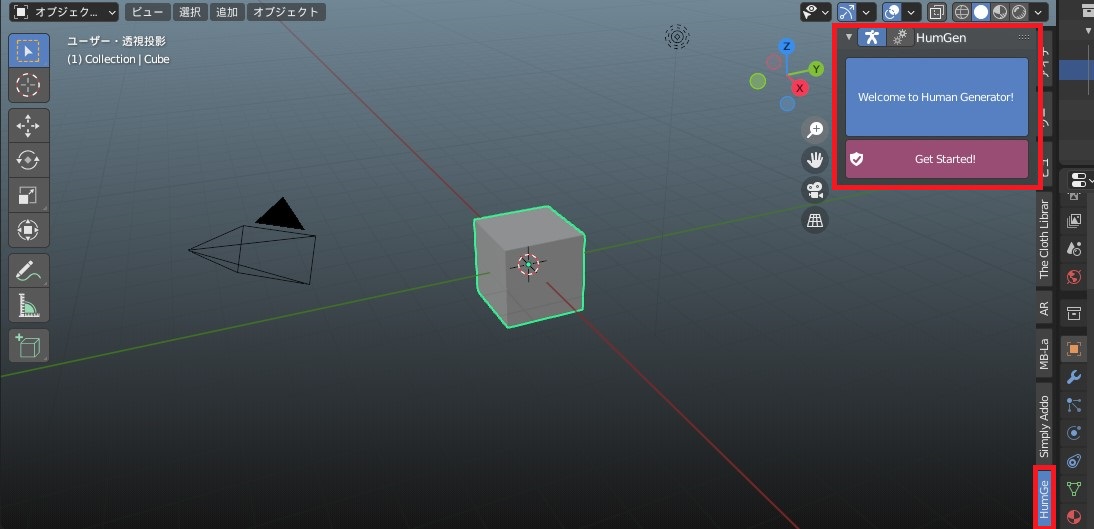The image size is (1094, 529).
Task: Open object selectability and visibility eye dropdown
Action: tap(816, 12)
